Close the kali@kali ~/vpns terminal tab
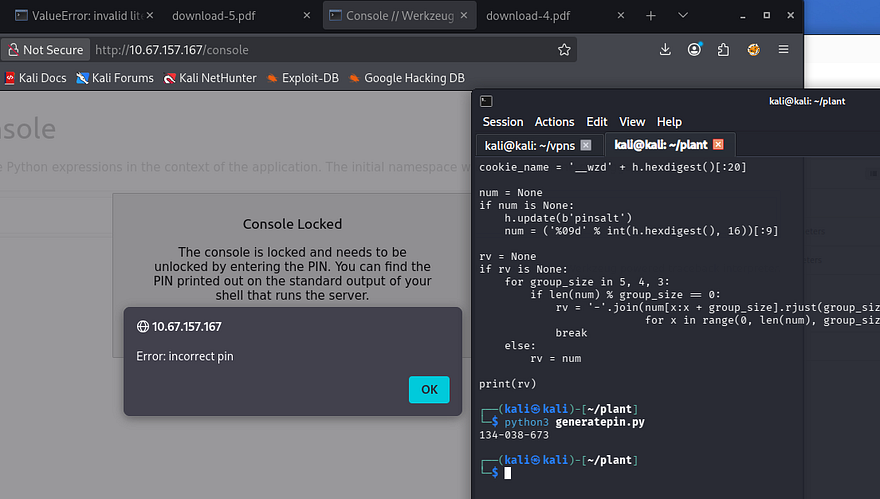This screenshot has width=880, height=499. point(586,145)
